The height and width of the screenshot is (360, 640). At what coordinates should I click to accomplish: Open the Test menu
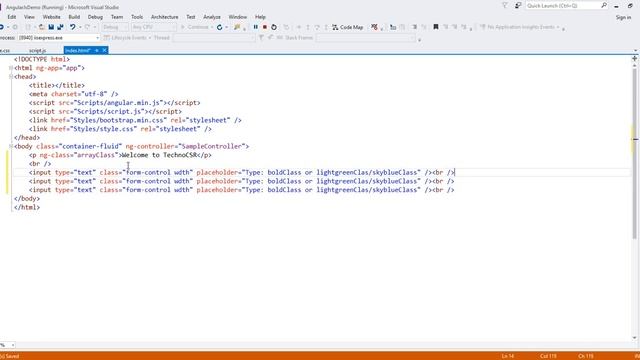click(191, 17)
